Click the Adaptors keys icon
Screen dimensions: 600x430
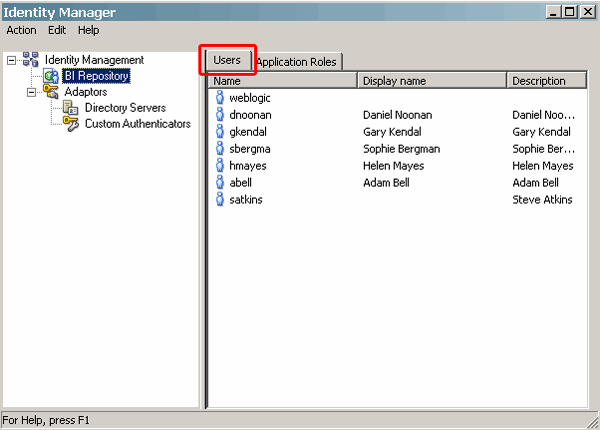51,92
